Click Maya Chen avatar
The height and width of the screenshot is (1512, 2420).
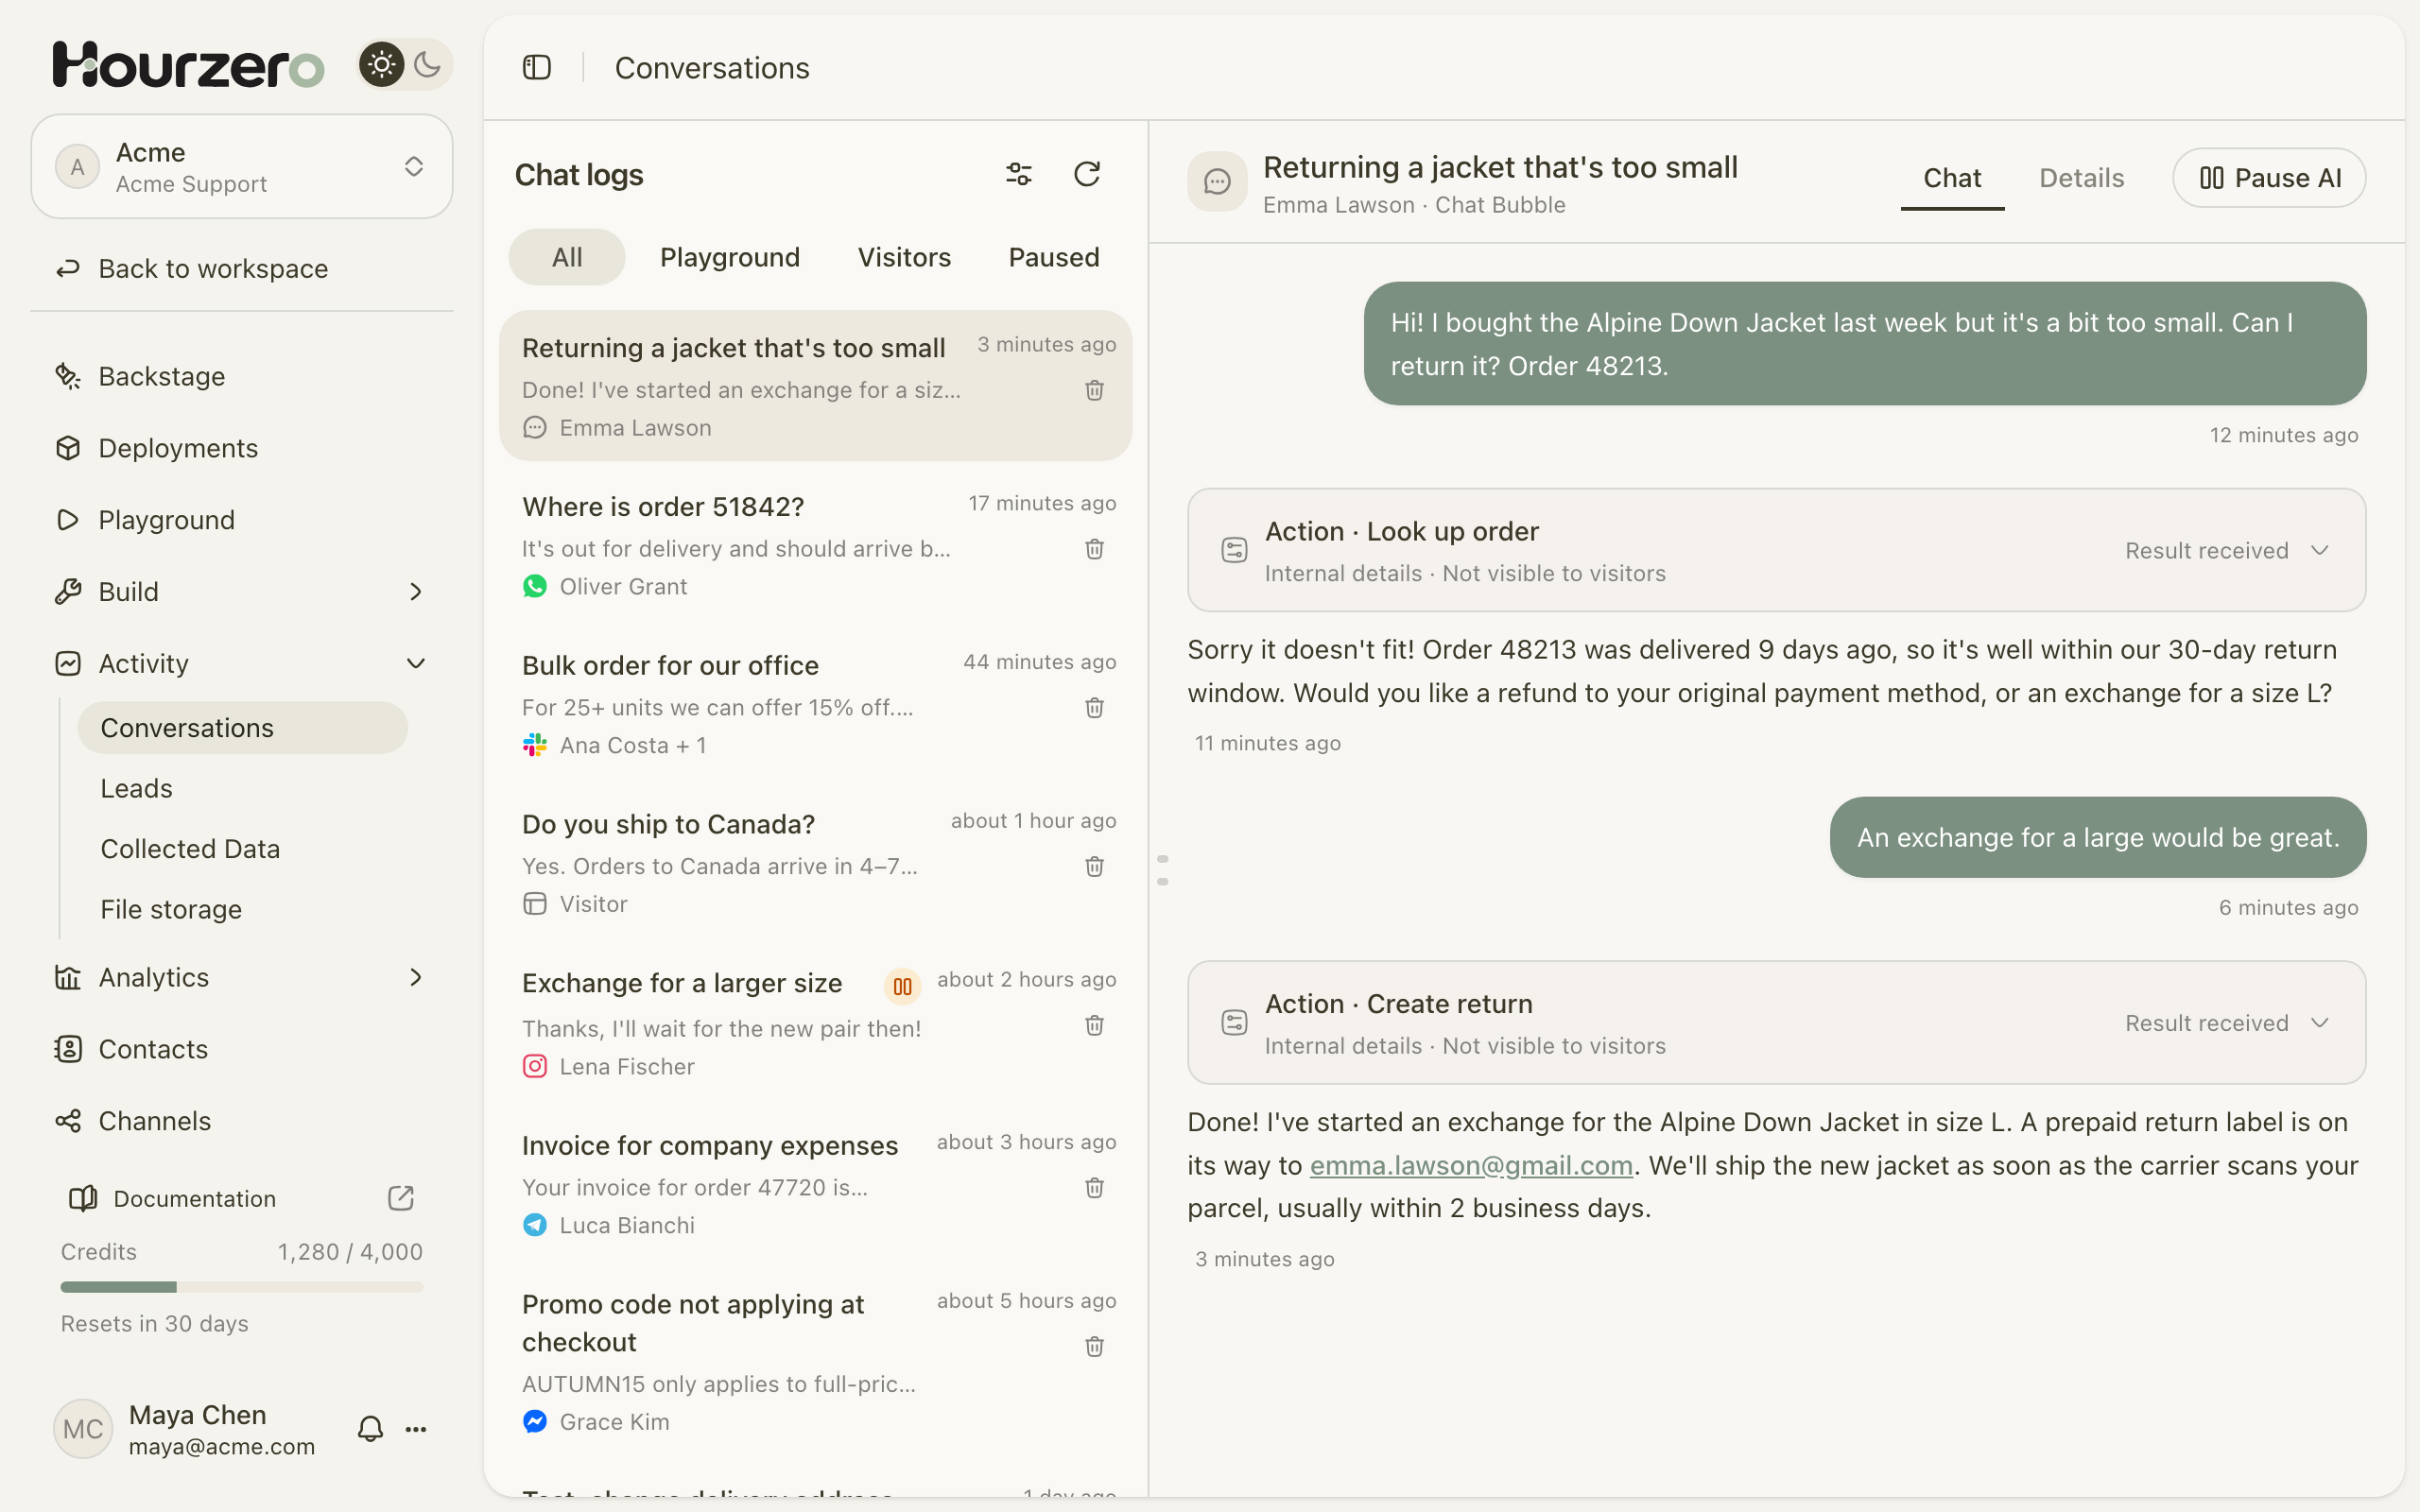point(83,1429)
